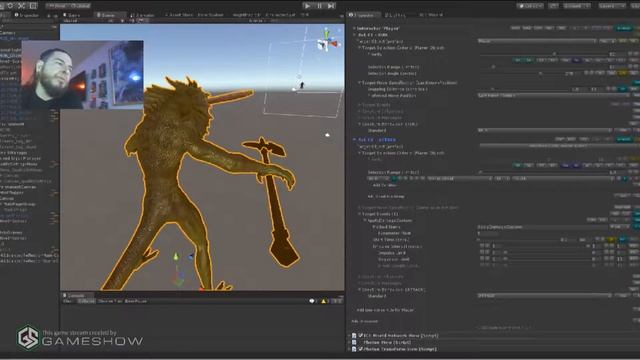Open the second Standard dropdown near the bottom
Viewport: 640px width, 360px height.
tap(545, 296)
